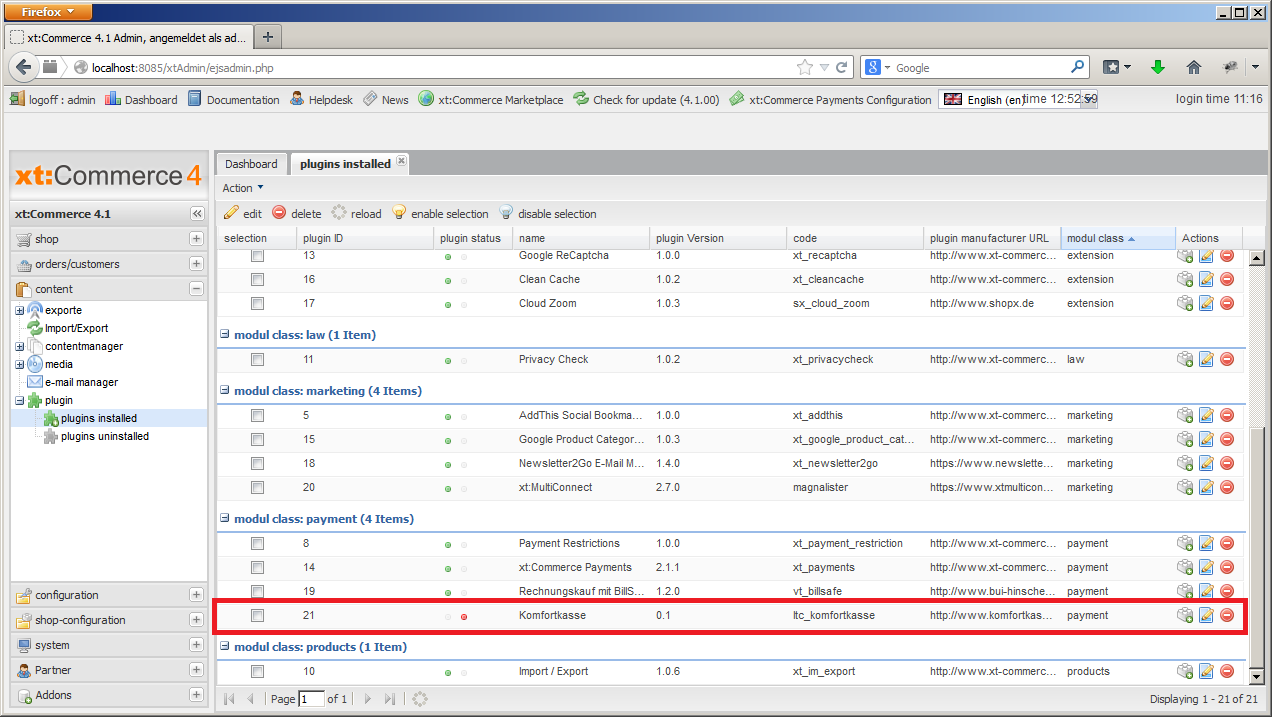Click delete icon for Import / Export plugin
This screenshot has width=1272, height=717.
click(x=1227, y=671)
